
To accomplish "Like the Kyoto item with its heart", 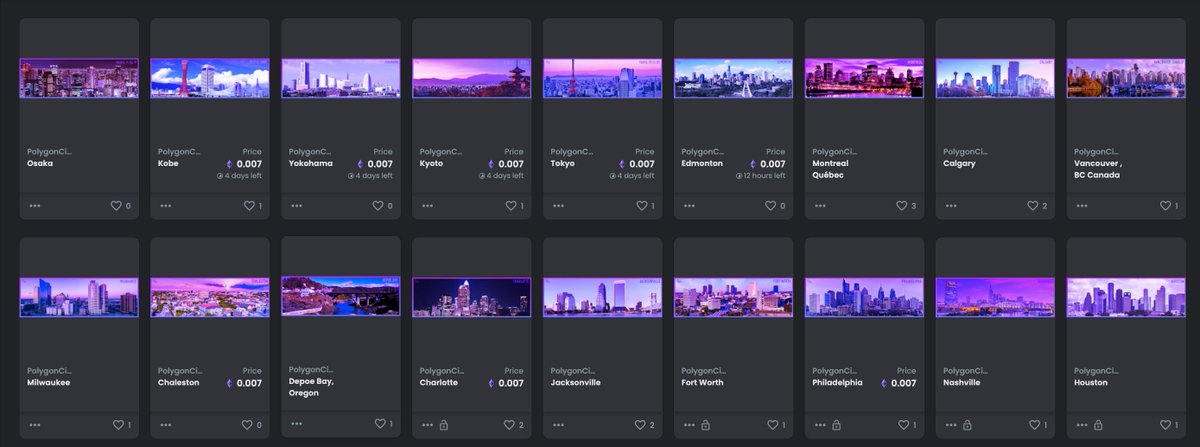I will 510,206.
